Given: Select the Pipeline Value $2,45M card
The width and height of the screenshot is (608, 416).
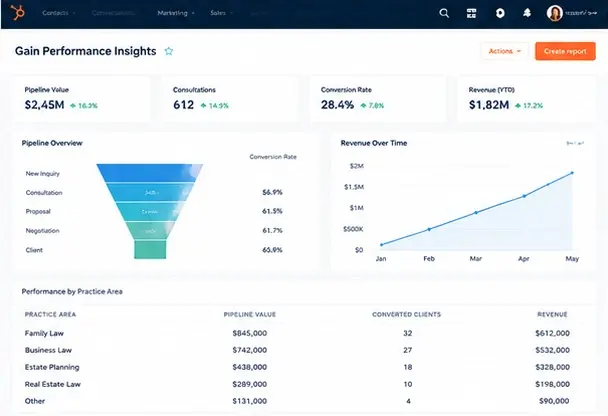Looking at the screenshot, I should pyautogui.click(x=81, y=99).
